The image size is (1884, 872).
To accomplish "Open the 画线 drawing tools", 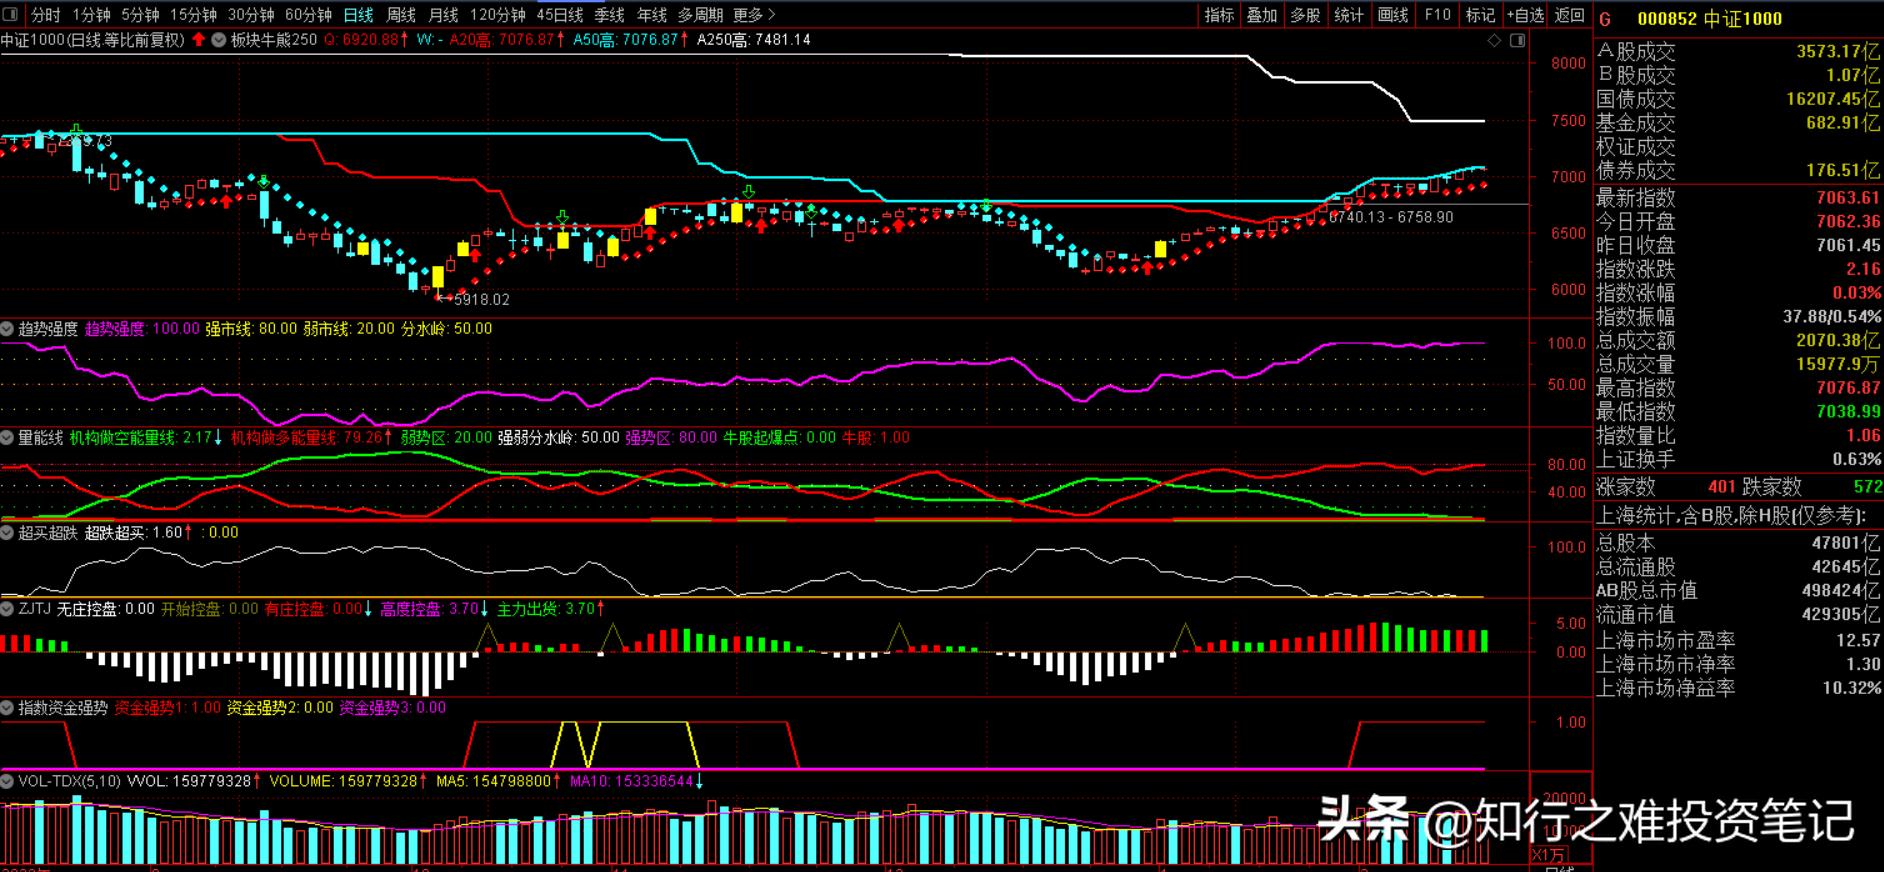I will [x=1392, y=15].
